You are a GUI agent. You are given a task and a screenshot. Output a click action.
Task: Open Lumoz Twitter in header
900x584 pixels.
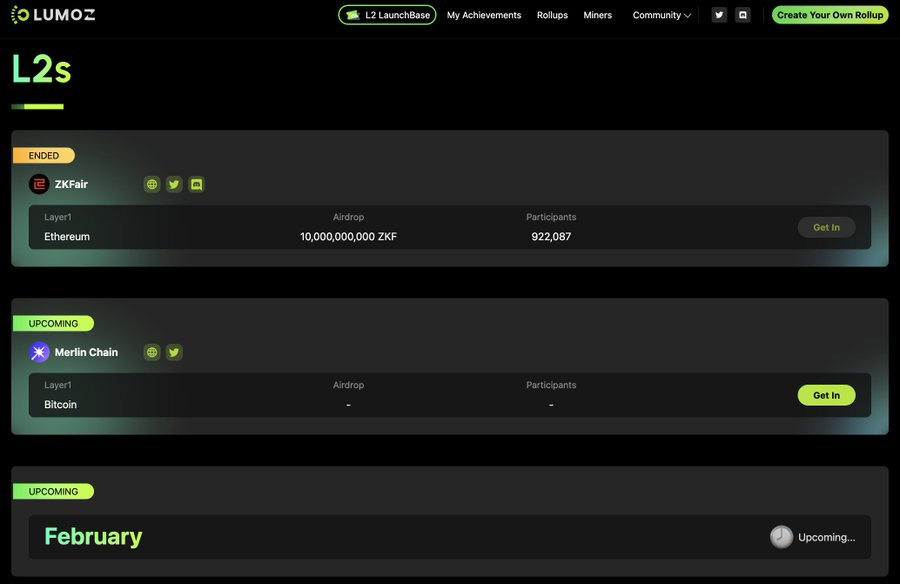pos(719,15)
